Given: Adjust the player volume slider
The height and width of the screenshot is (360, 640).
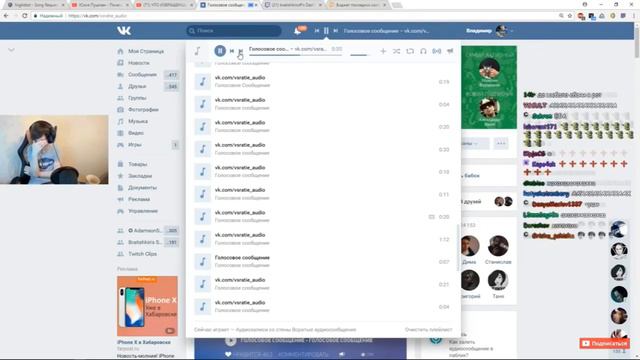Looking at the screenshot, I should click(359, 55).
